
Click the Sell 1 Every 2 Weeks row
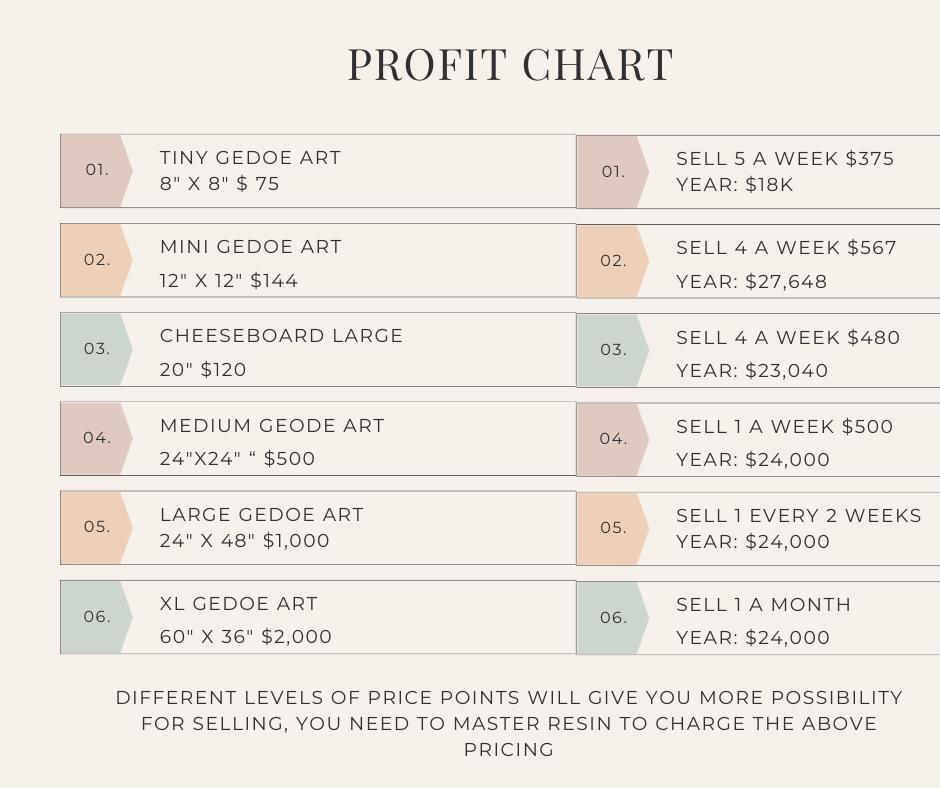click(x=758, y=529)
